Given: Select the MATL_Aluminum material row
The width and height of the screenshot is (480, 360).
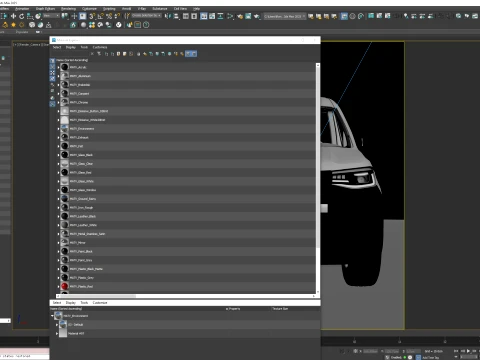Looking at the screenshot, I should coord(186,76).
